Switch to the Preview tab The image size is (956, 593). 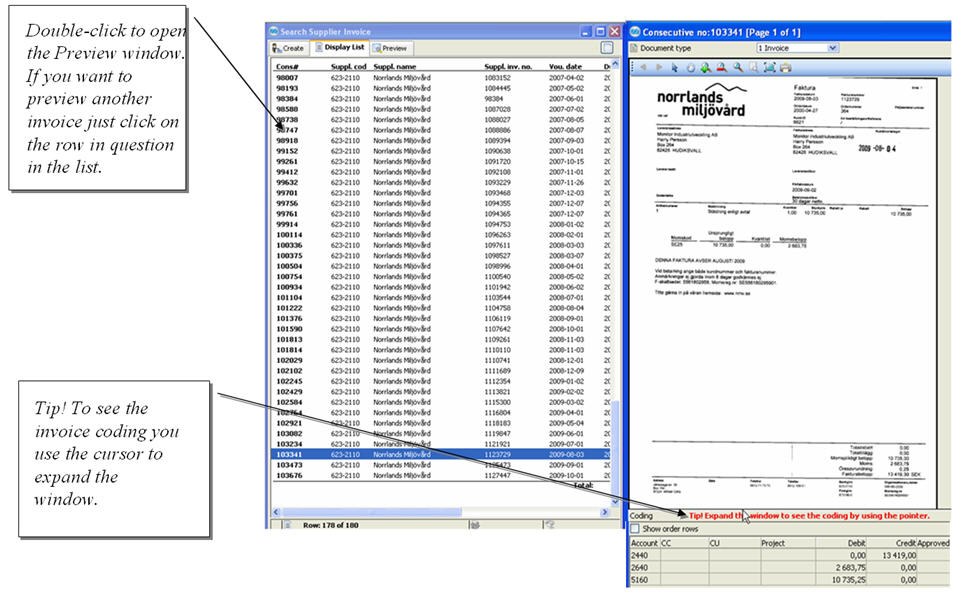click(390, 48)
